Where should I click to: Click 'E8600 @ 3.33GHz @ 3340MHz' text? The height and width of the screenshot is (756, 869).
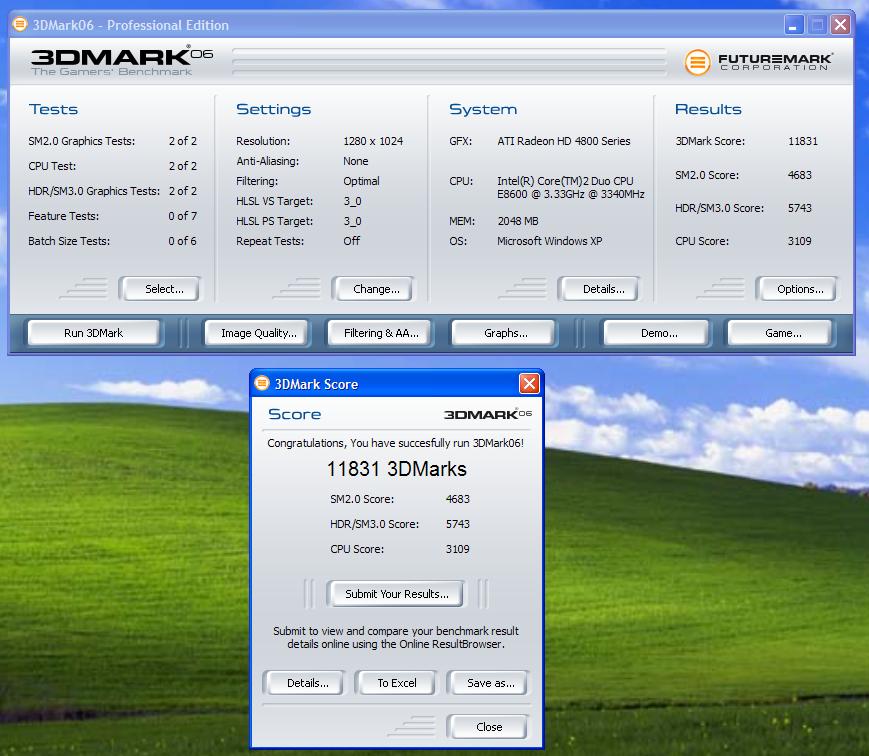[570, 194]
